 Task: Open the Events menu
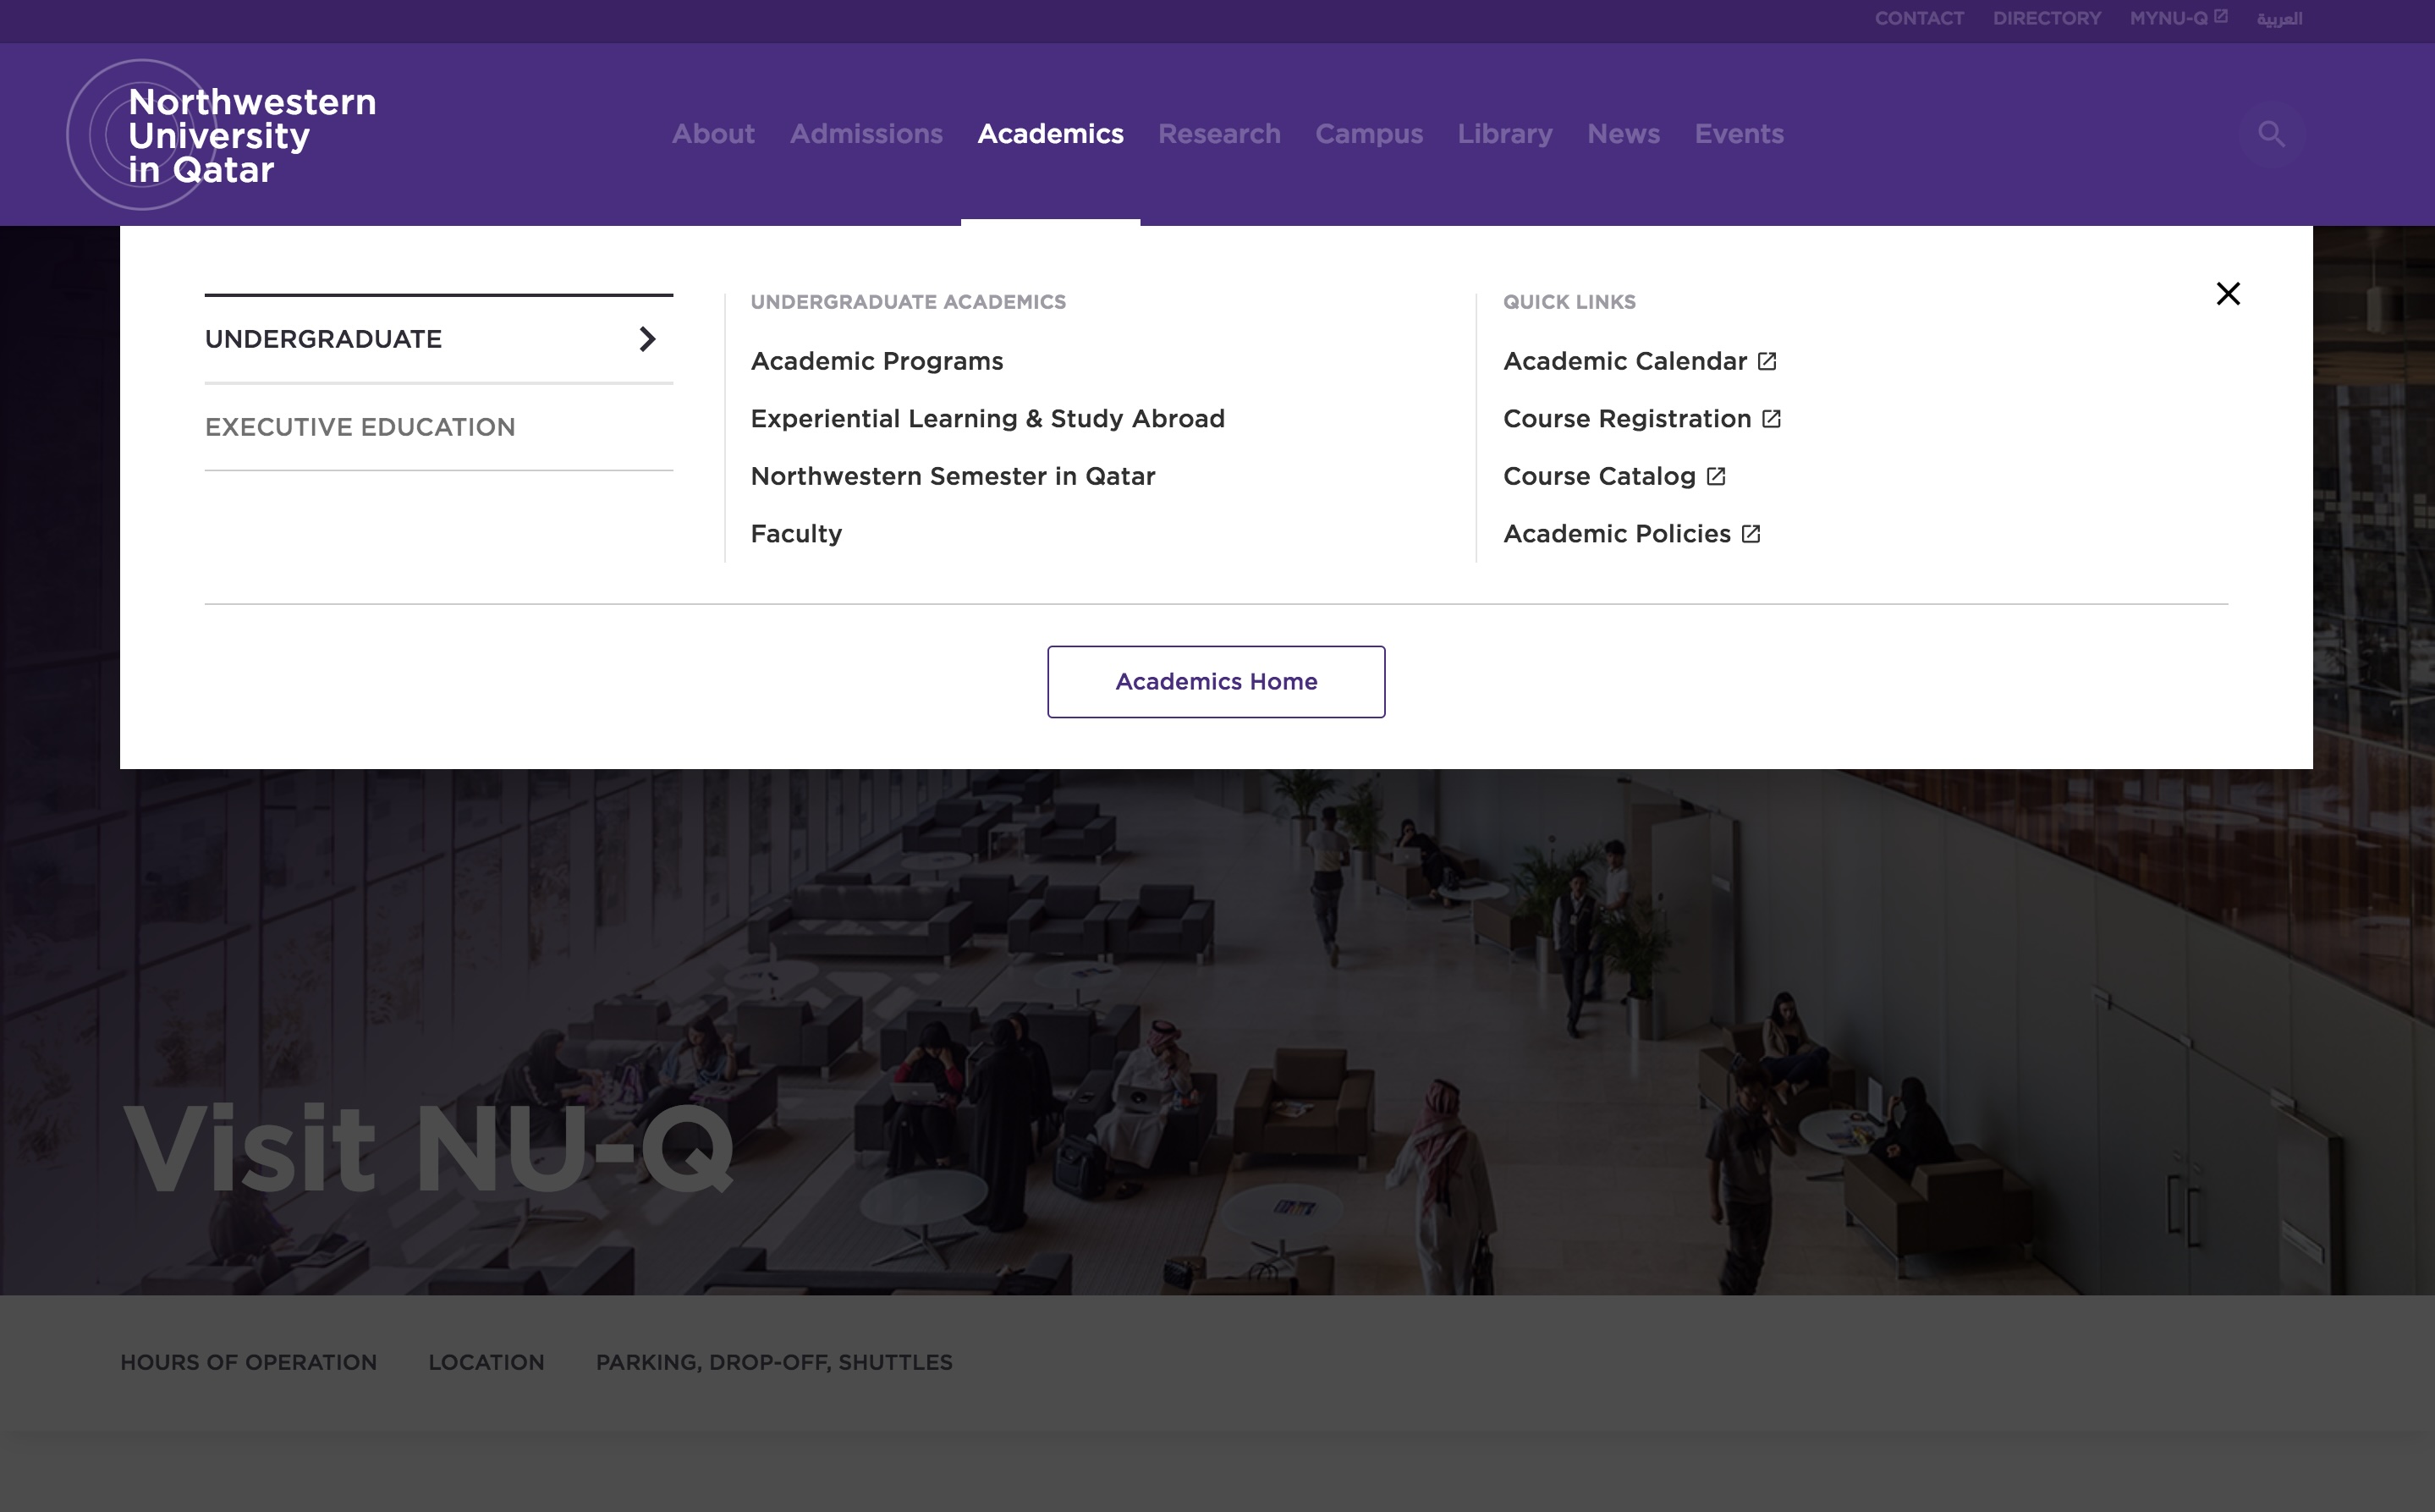point(1739,134)
